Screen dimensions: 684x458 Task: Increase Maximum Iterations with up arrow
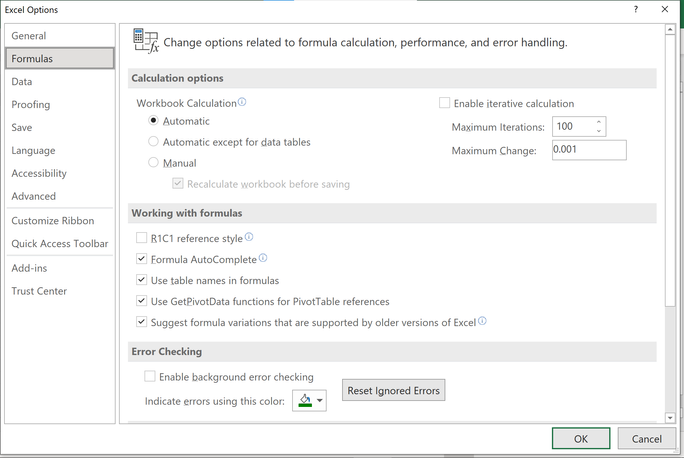tap(599, 123)
